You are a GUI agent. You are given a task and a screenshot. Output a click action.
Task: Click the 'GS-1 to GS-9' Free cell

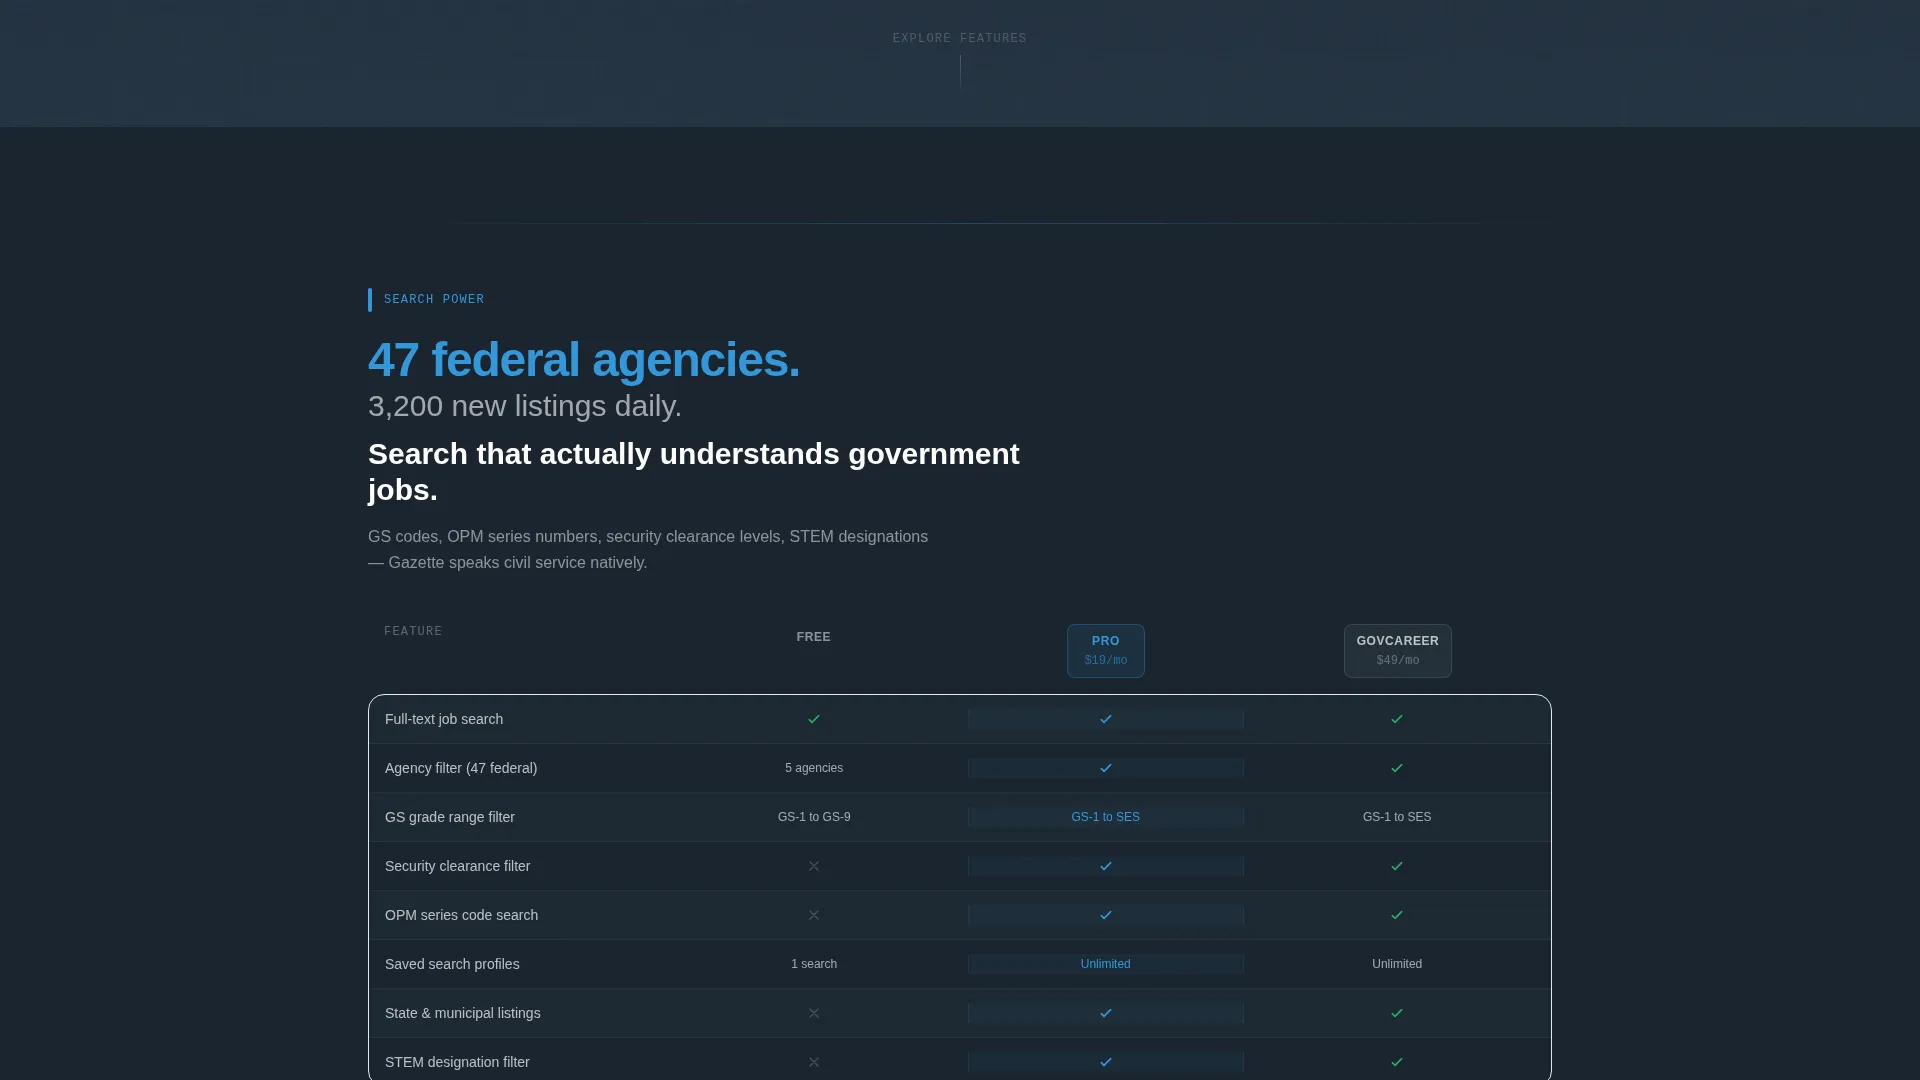814,817
